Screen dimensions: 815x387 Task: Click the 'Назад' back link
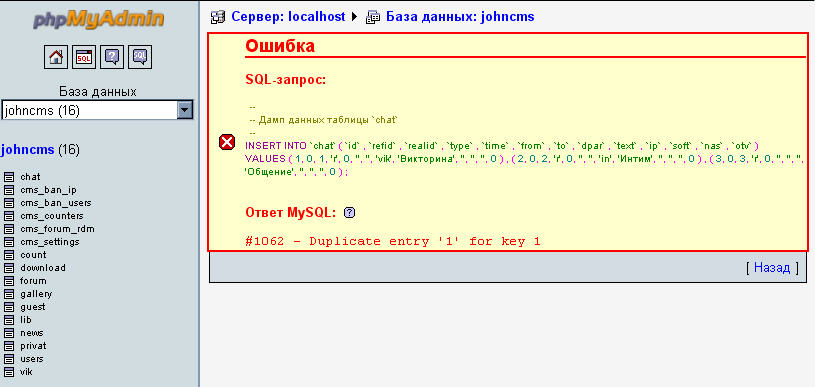(772, 268)
